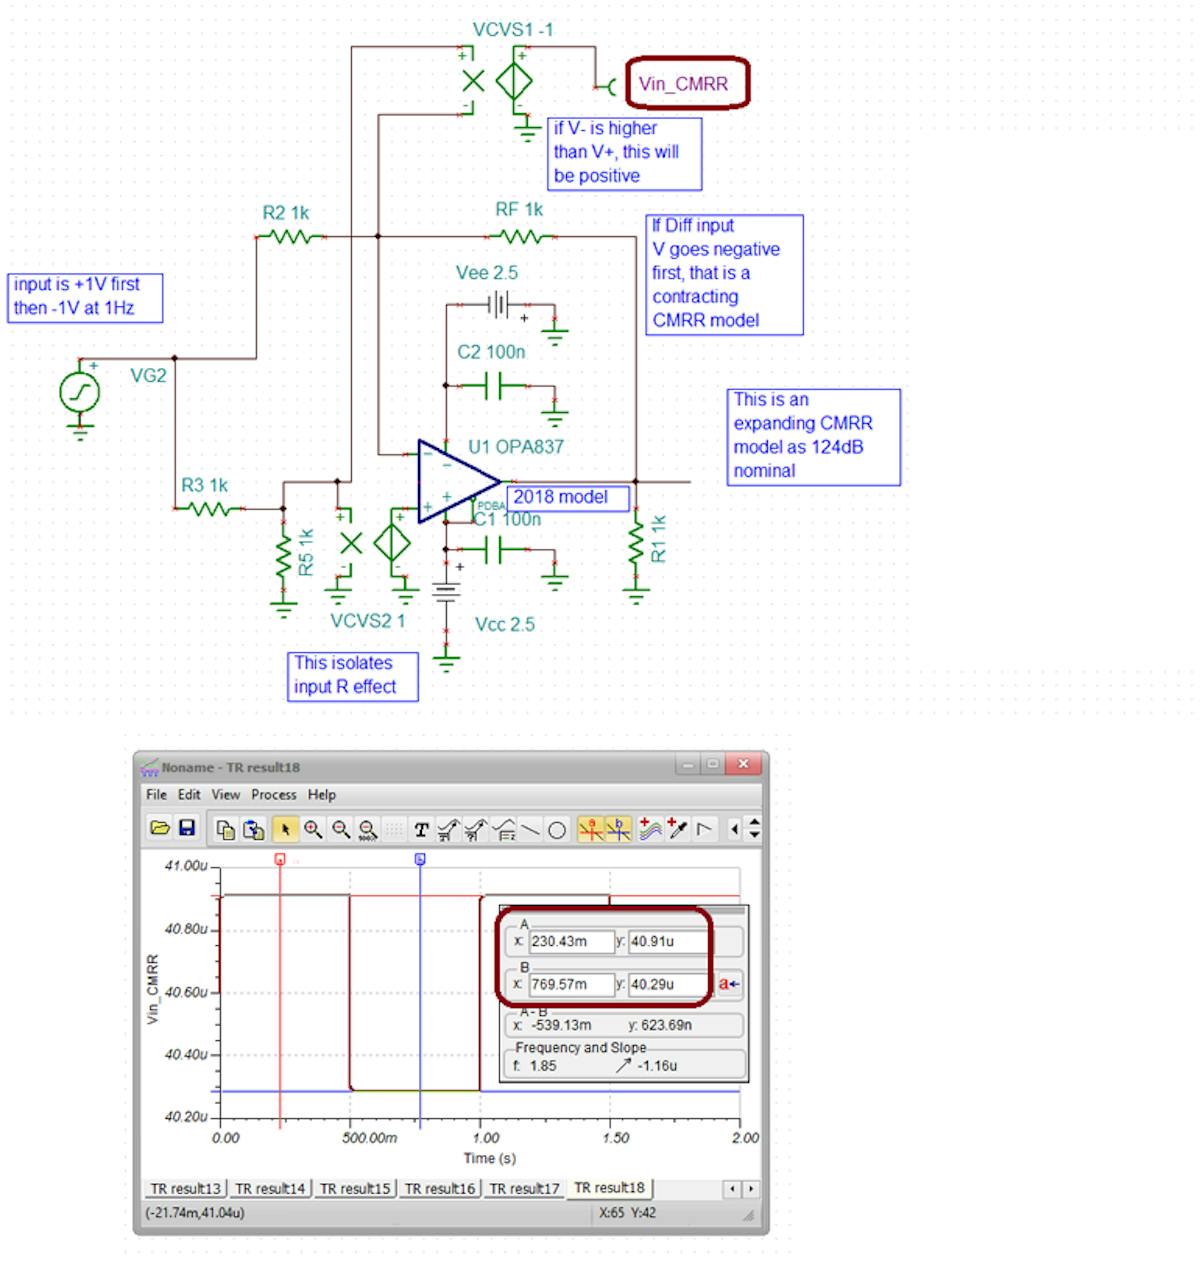The image size is (1200, 1269).
Task: Click the right tab-scroll arrow near tabs
Action: (x=749, y=1189)
